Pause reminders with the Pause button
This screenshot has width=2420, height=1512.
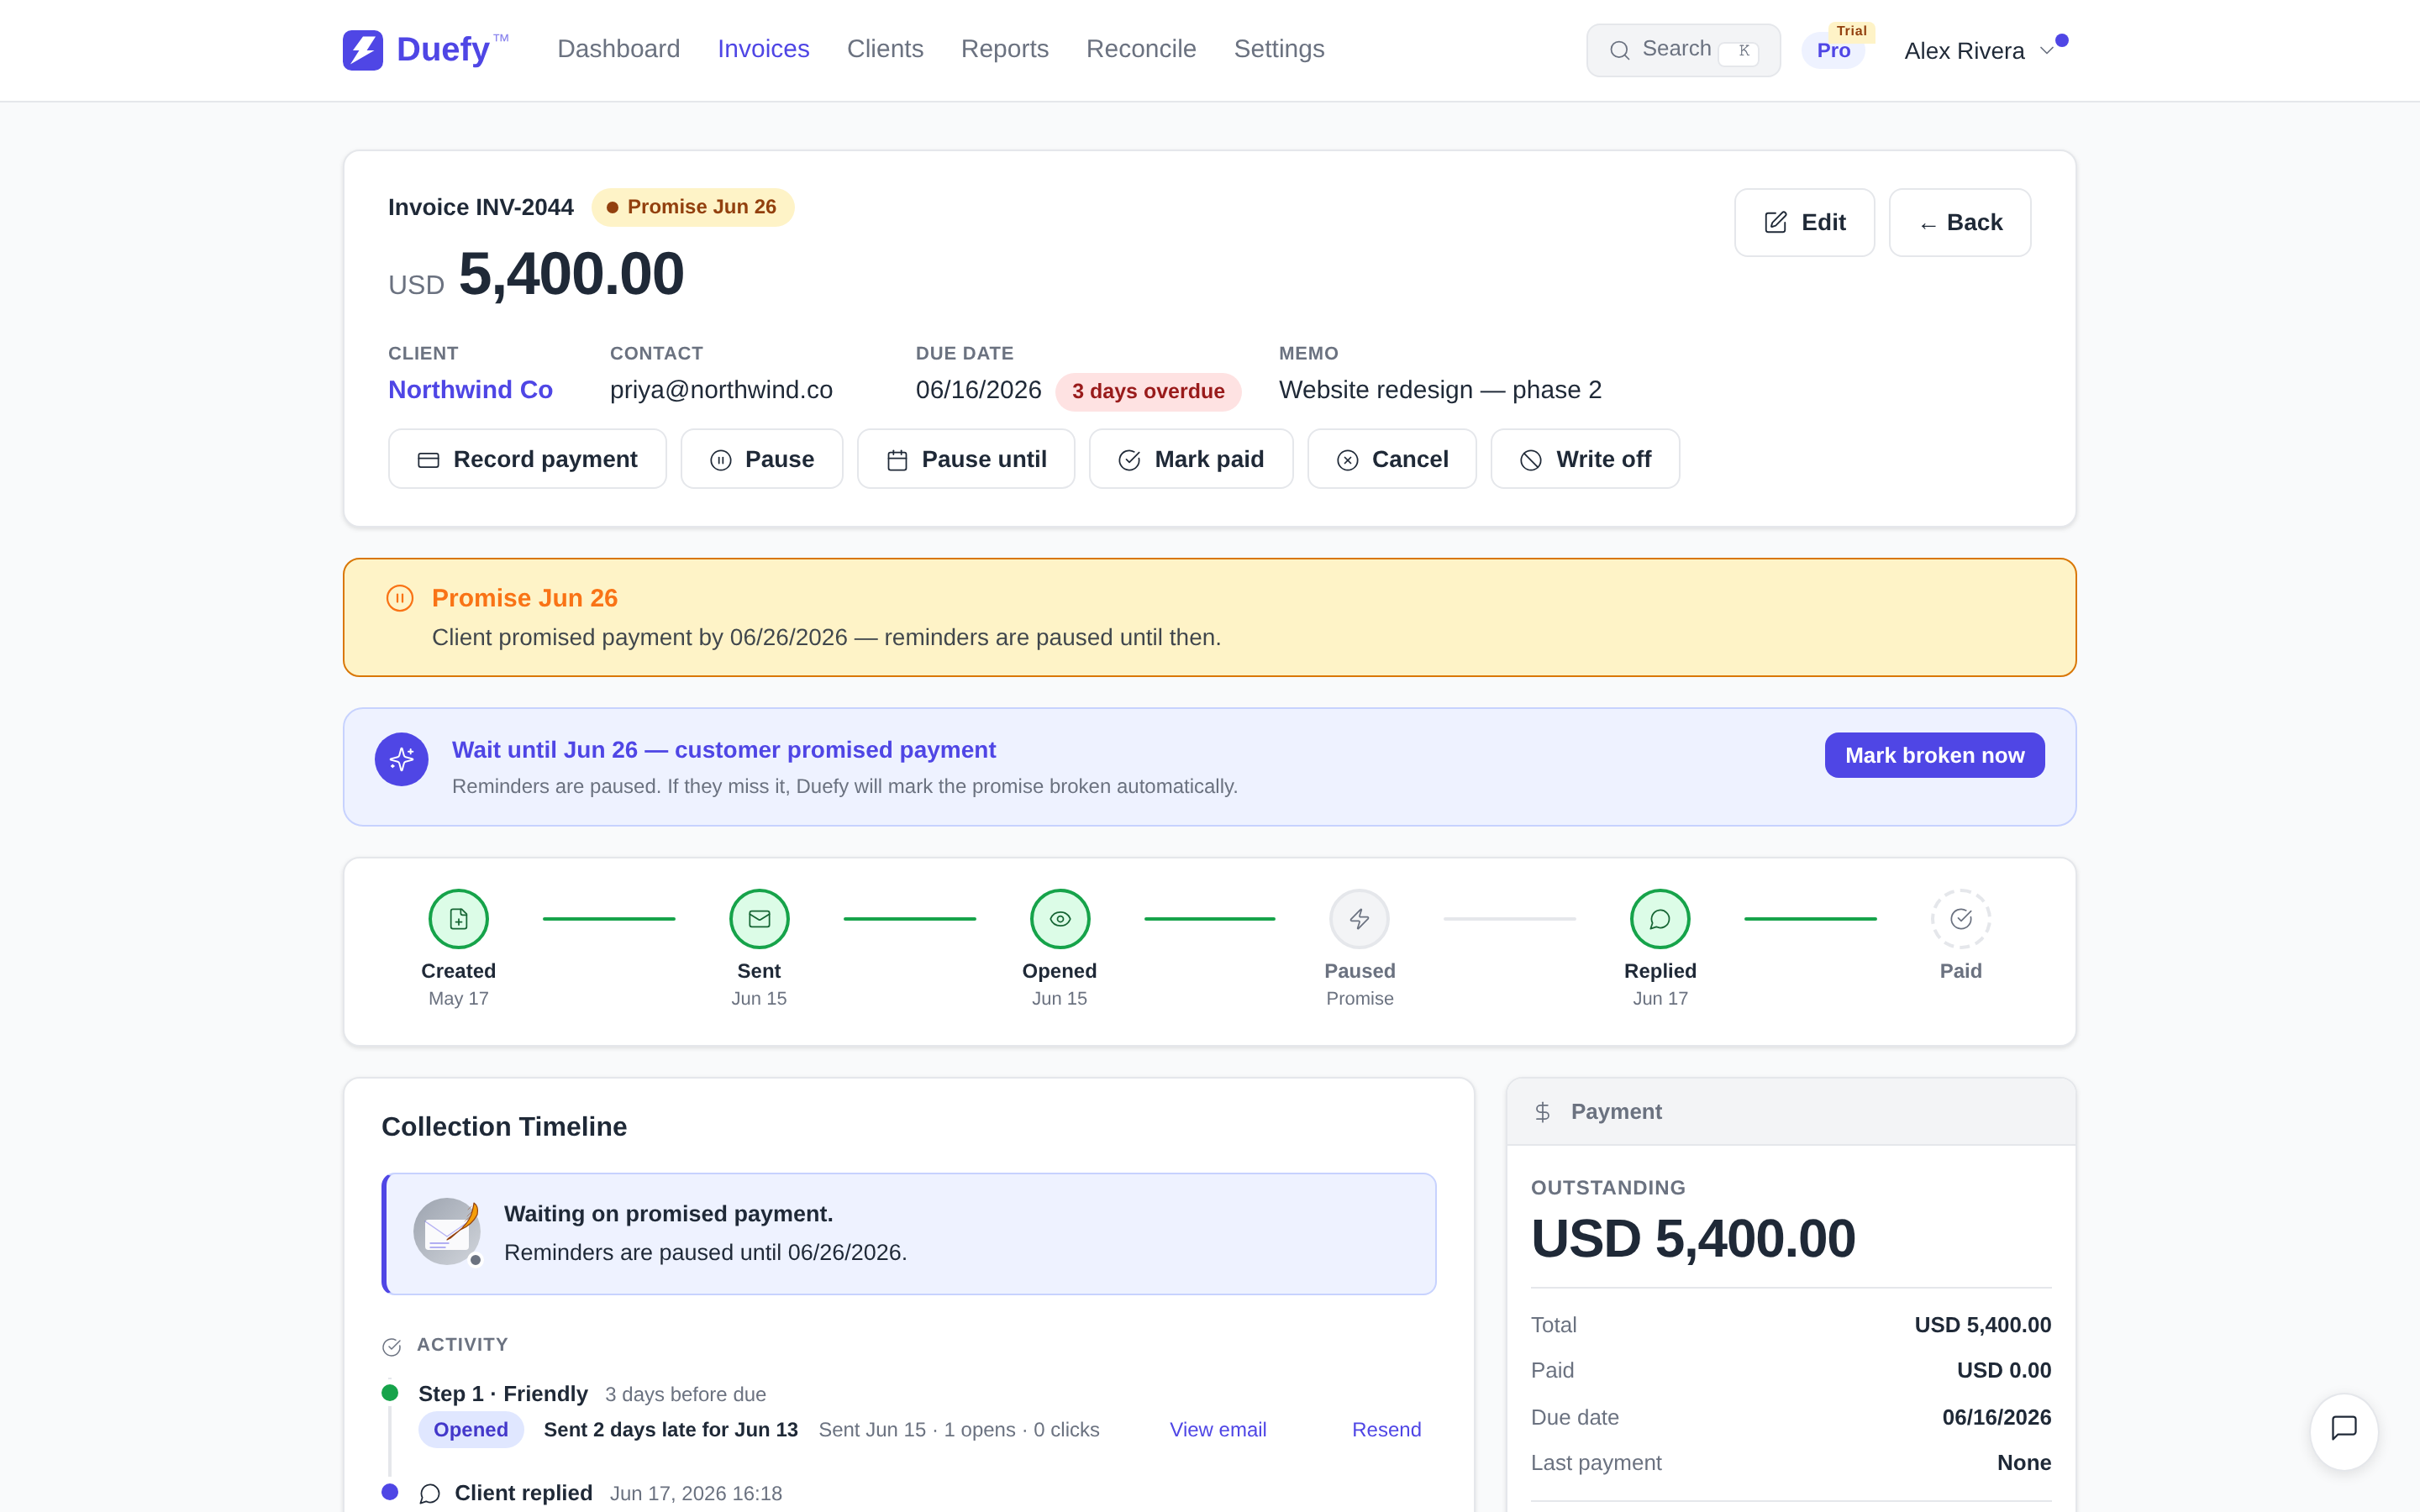(762, 459)
